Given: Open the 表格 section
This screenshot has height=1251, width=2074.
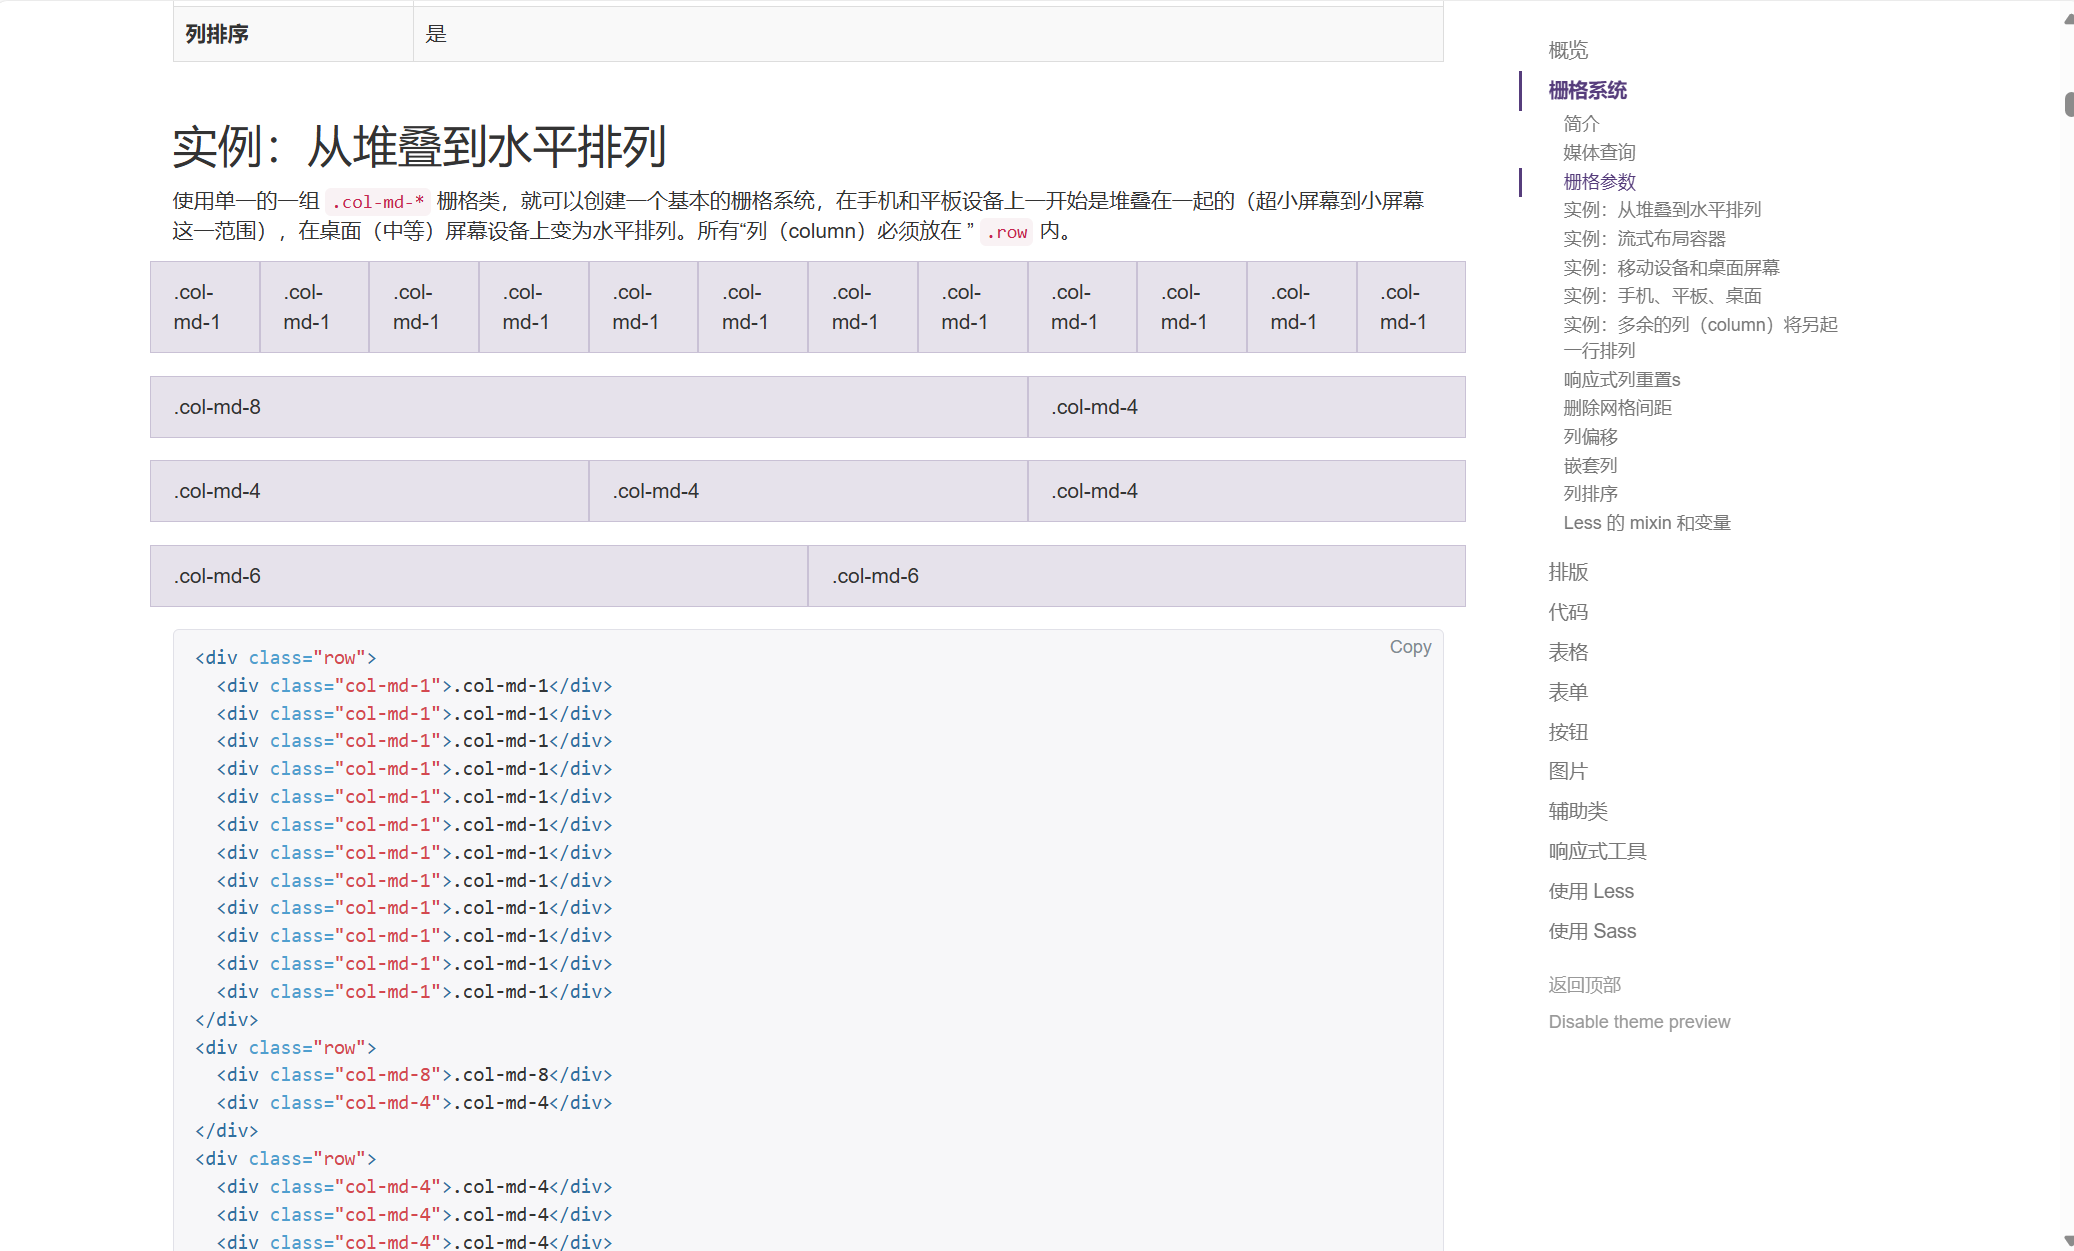Looking at the screenshot, I should pyautogui.click(x=1567, y=652).
